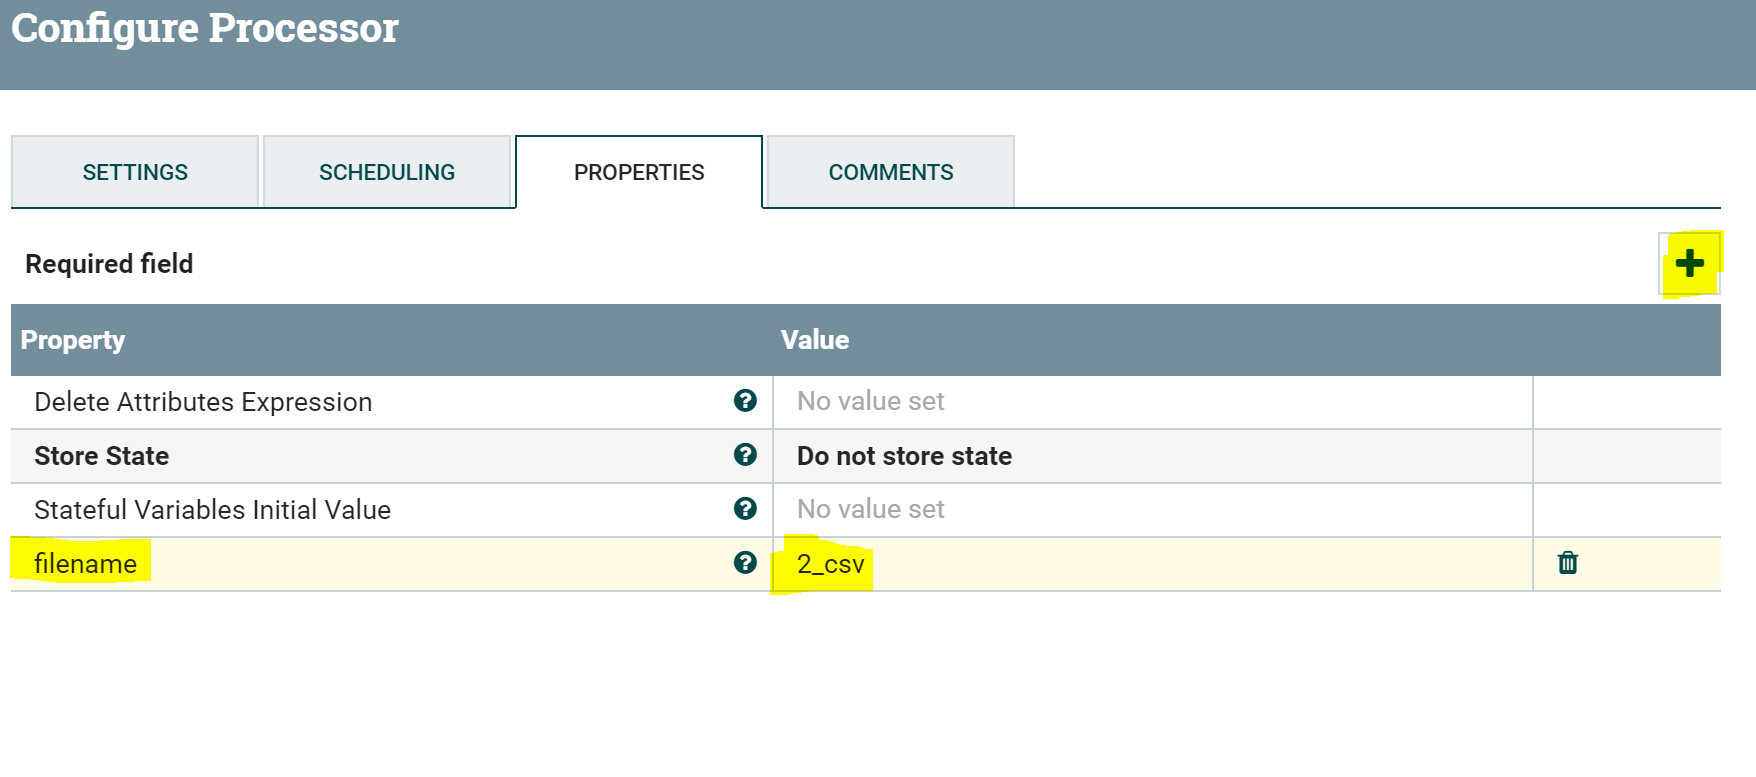Viewport: 1756px width, 777px height.
Task: Click the green plus add property icon
Action: (x=1689, y=263)
